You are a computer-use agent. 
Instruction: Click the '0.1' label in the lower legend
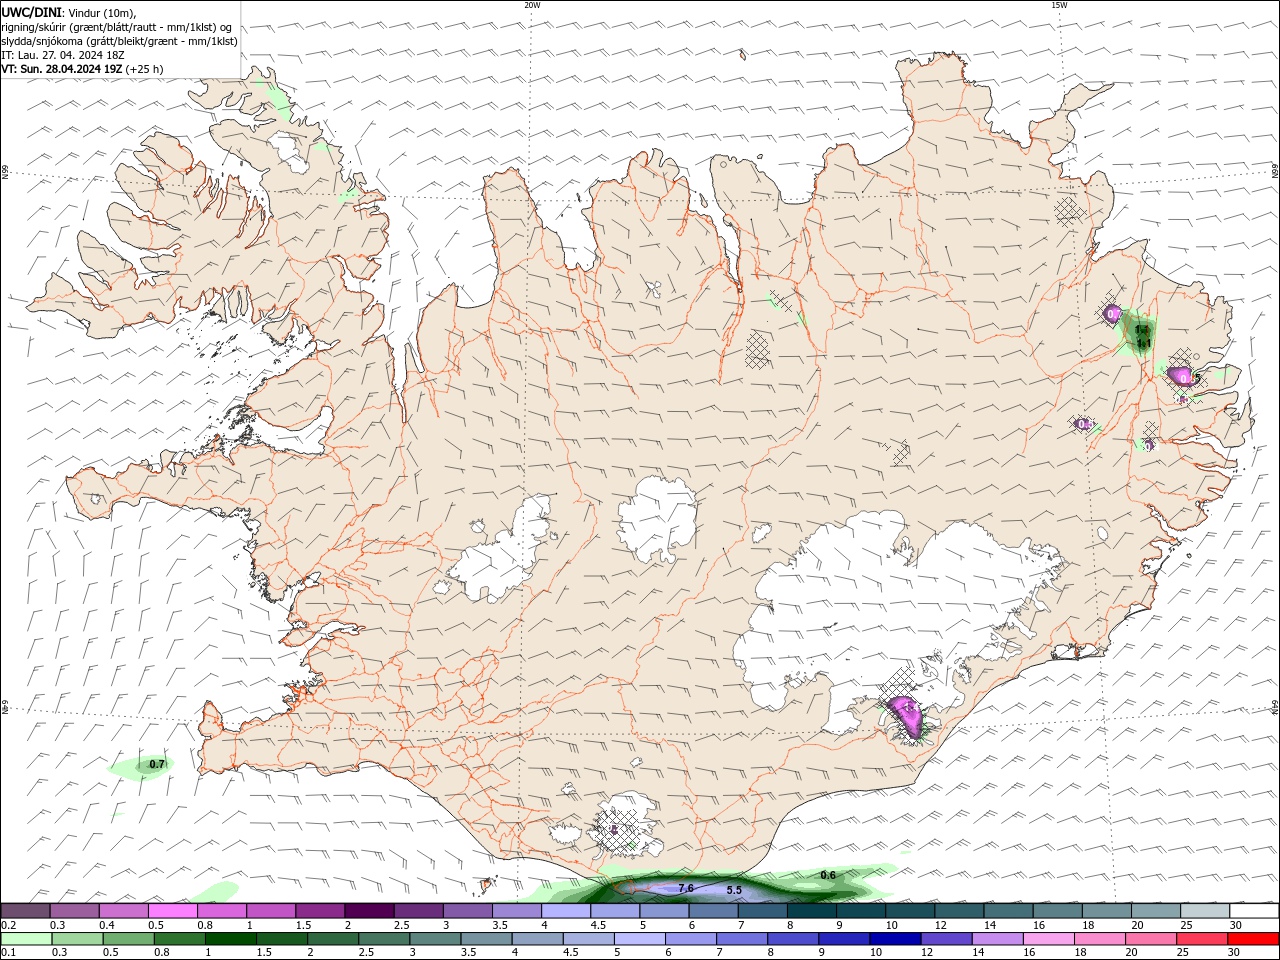8,953
